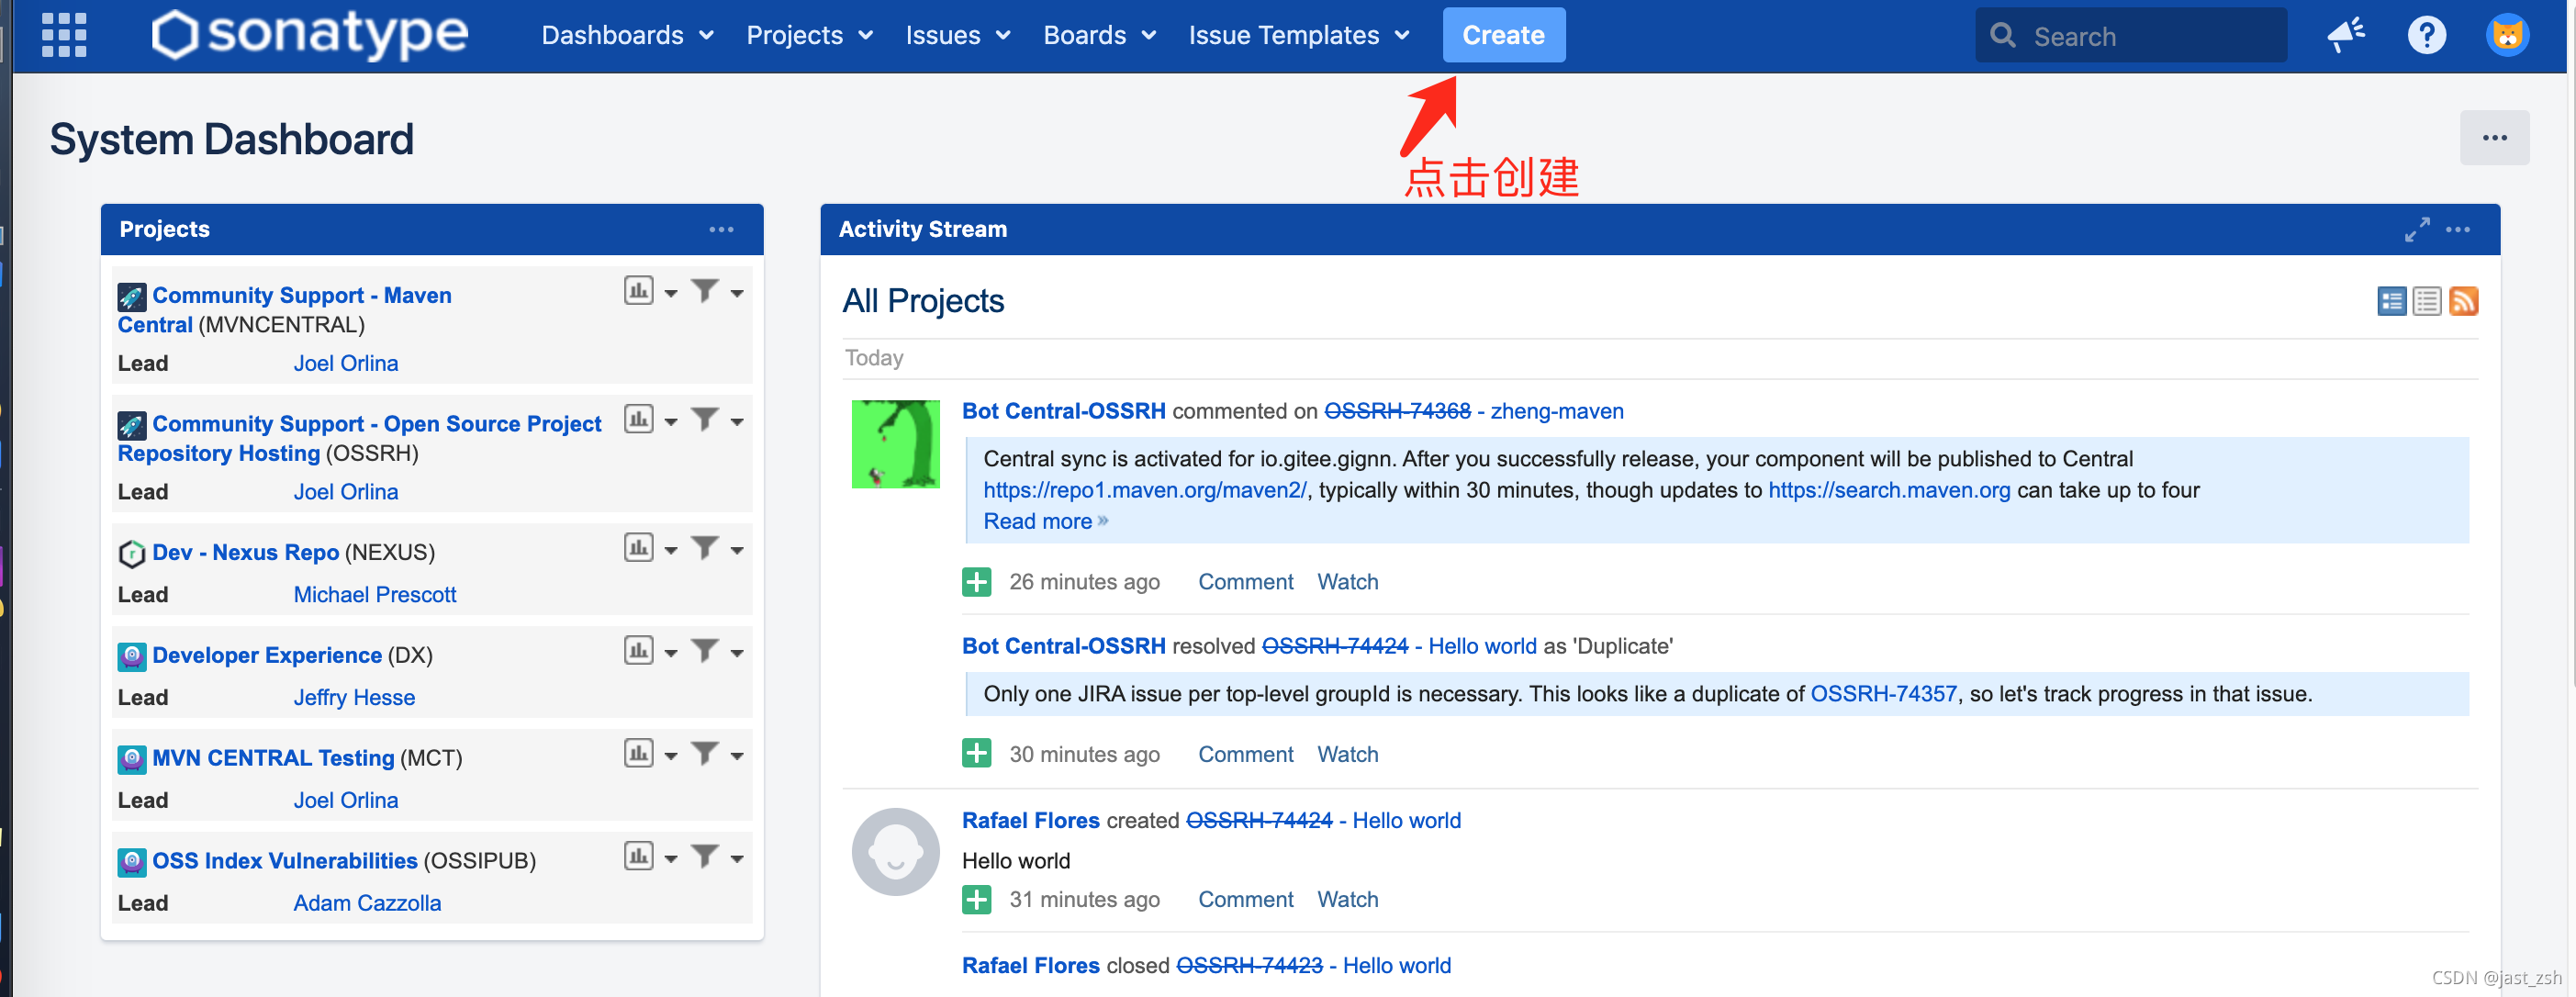Open Projects gadget options ellipsis
2576x997 pixels.
coord(721,230)
